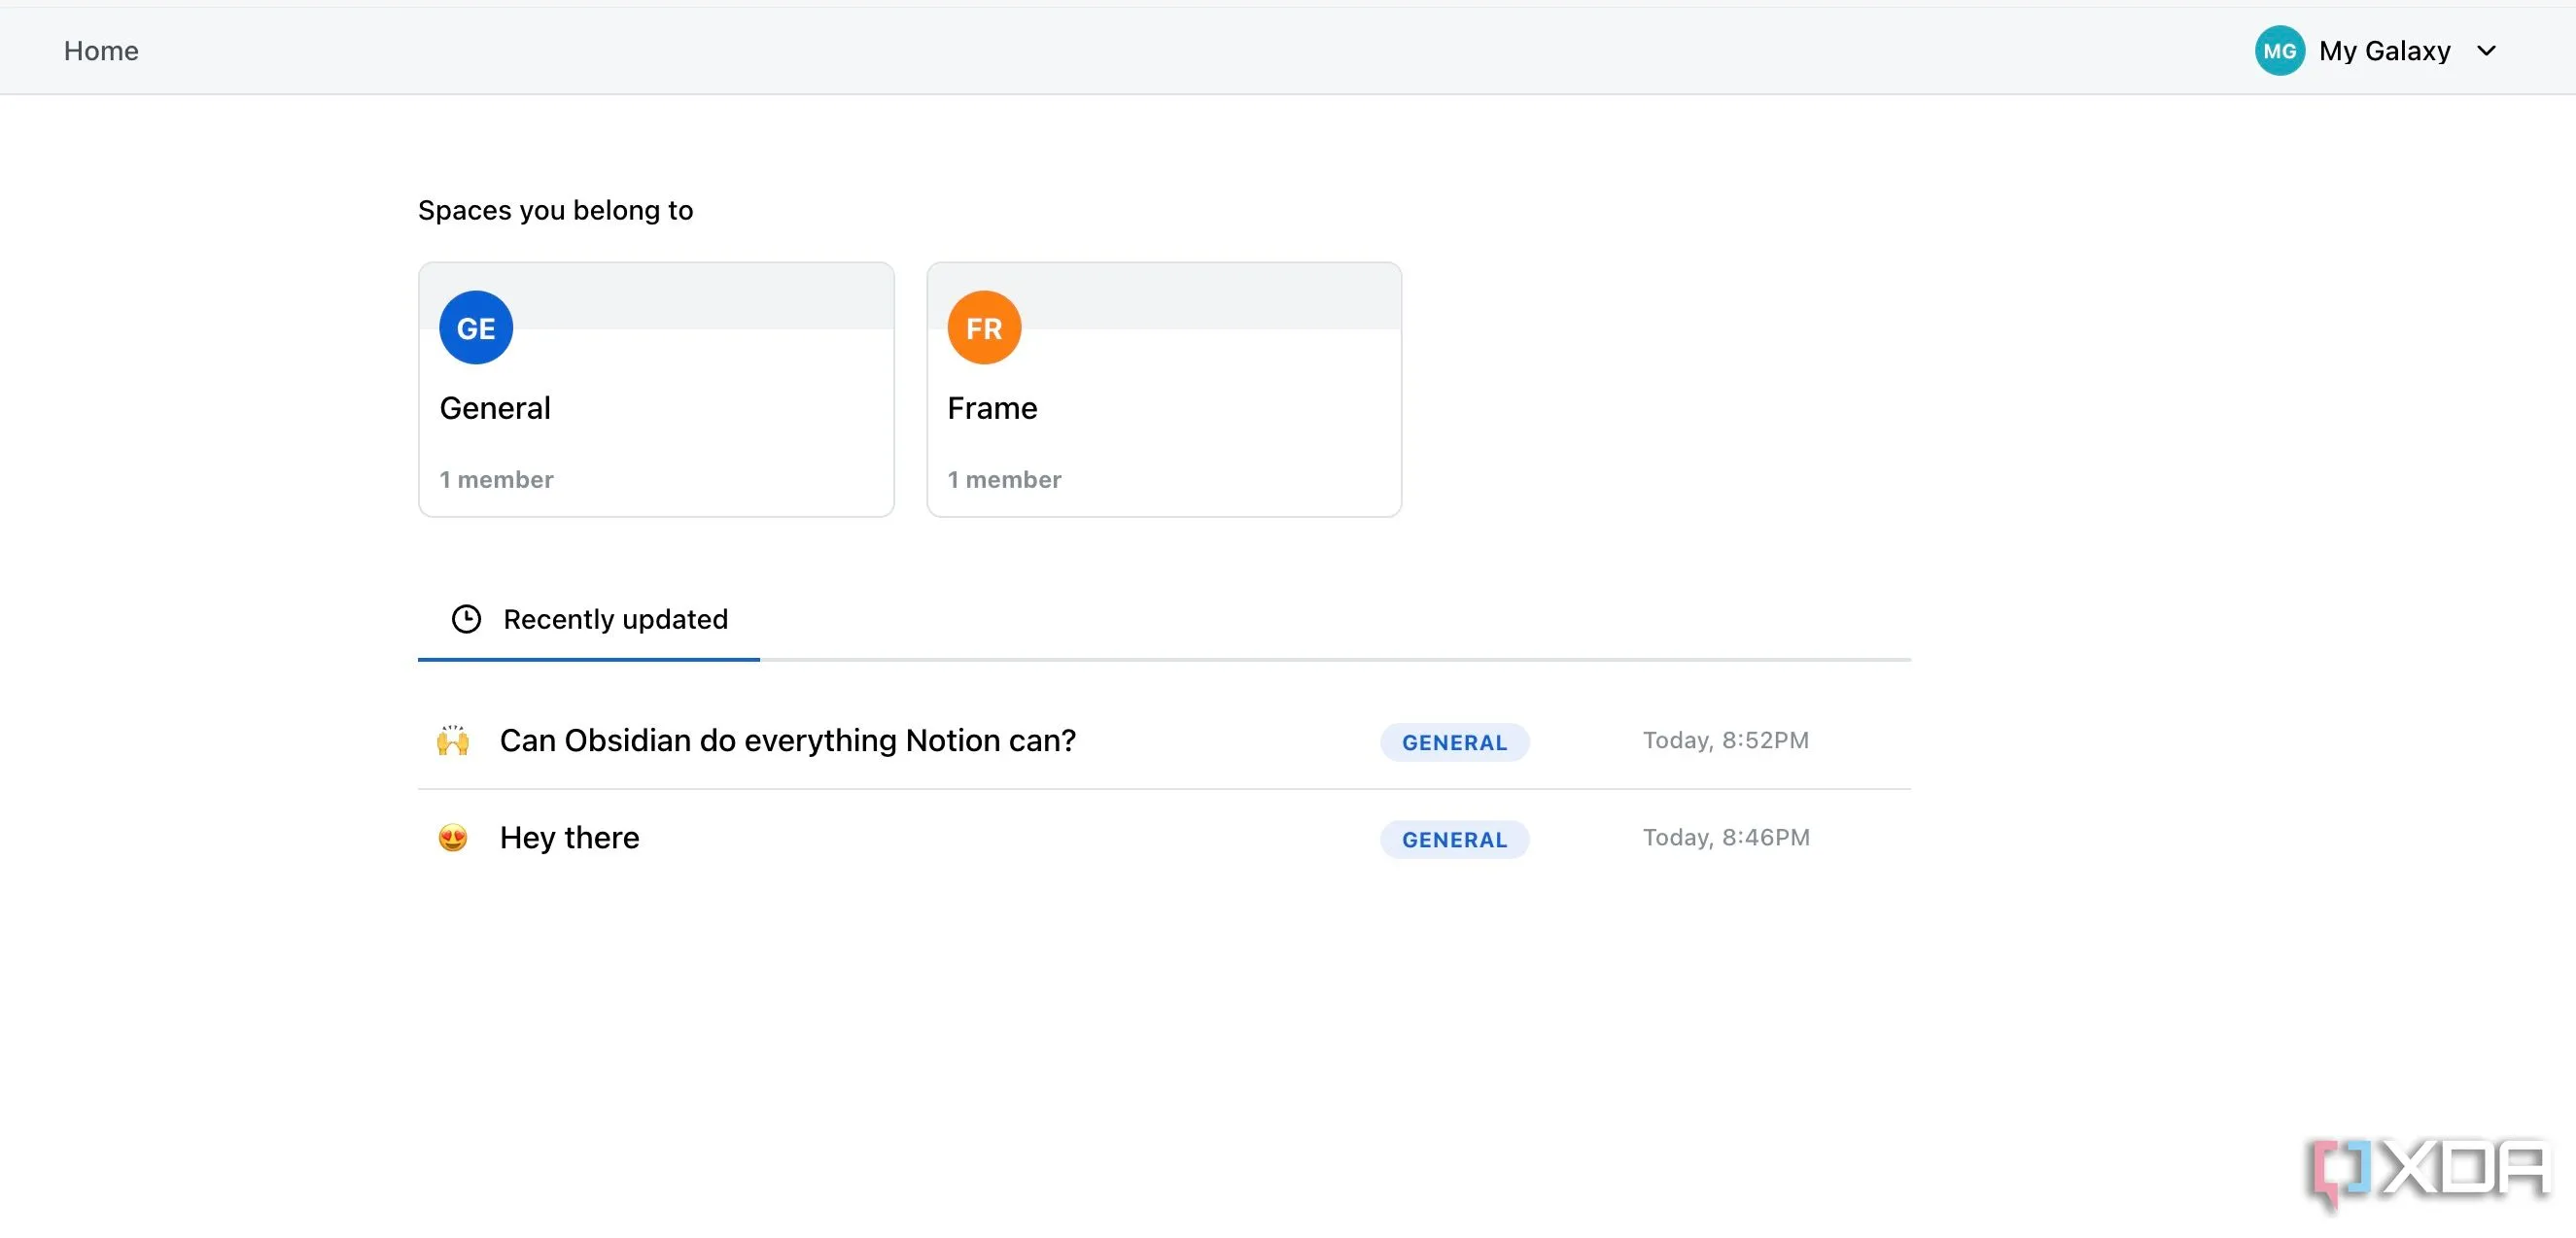The height and width of the screenshot is (1238, 2576).
Task: Click the clock icon beside Recently updated
Action: click(x=466, y=619)
